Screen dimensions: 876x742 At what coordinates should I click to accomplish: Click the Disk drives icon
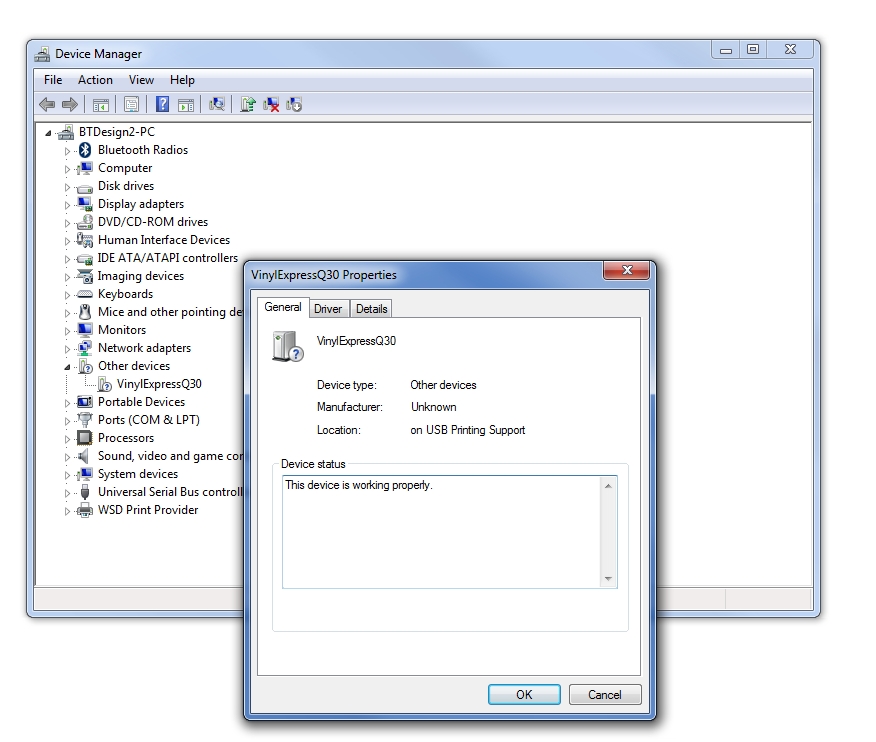[85, 187]
